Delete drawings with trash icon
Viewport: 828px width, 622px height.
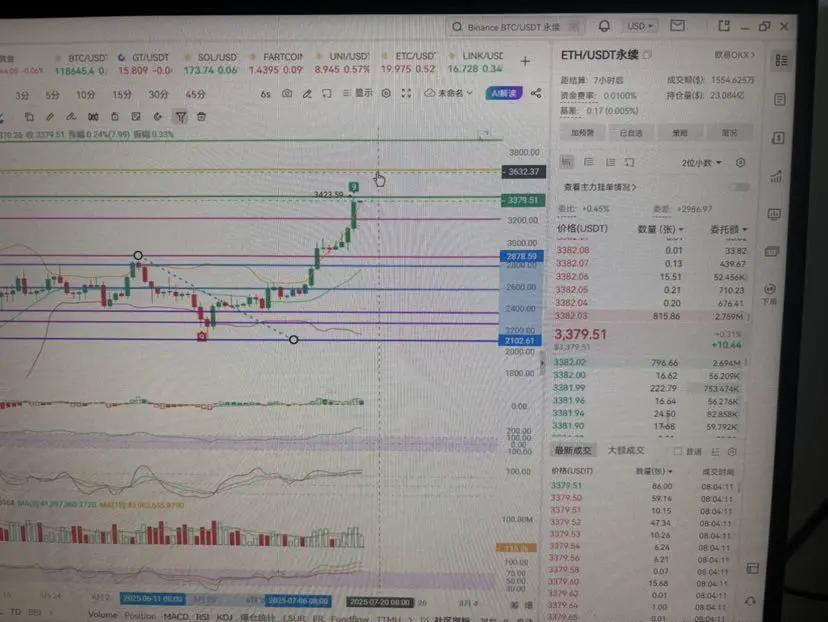(x=201, y=117)
